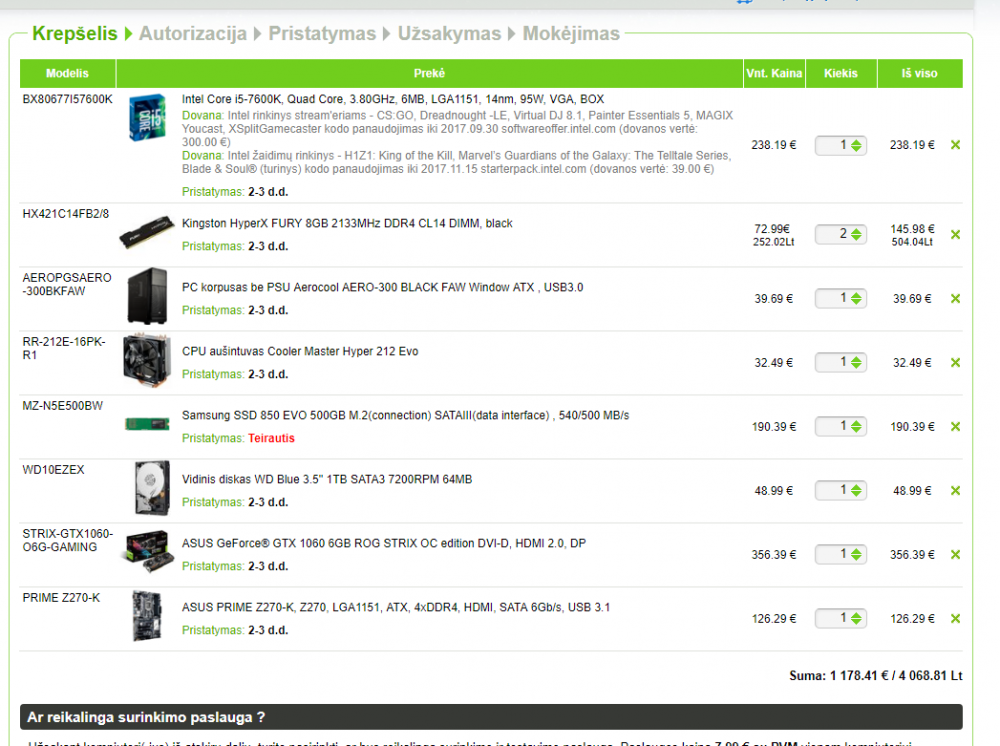This screenshot has width=1000, height=746.
Task: Remove Intel Core i5-7600K from cart
Action: (955, 145)
